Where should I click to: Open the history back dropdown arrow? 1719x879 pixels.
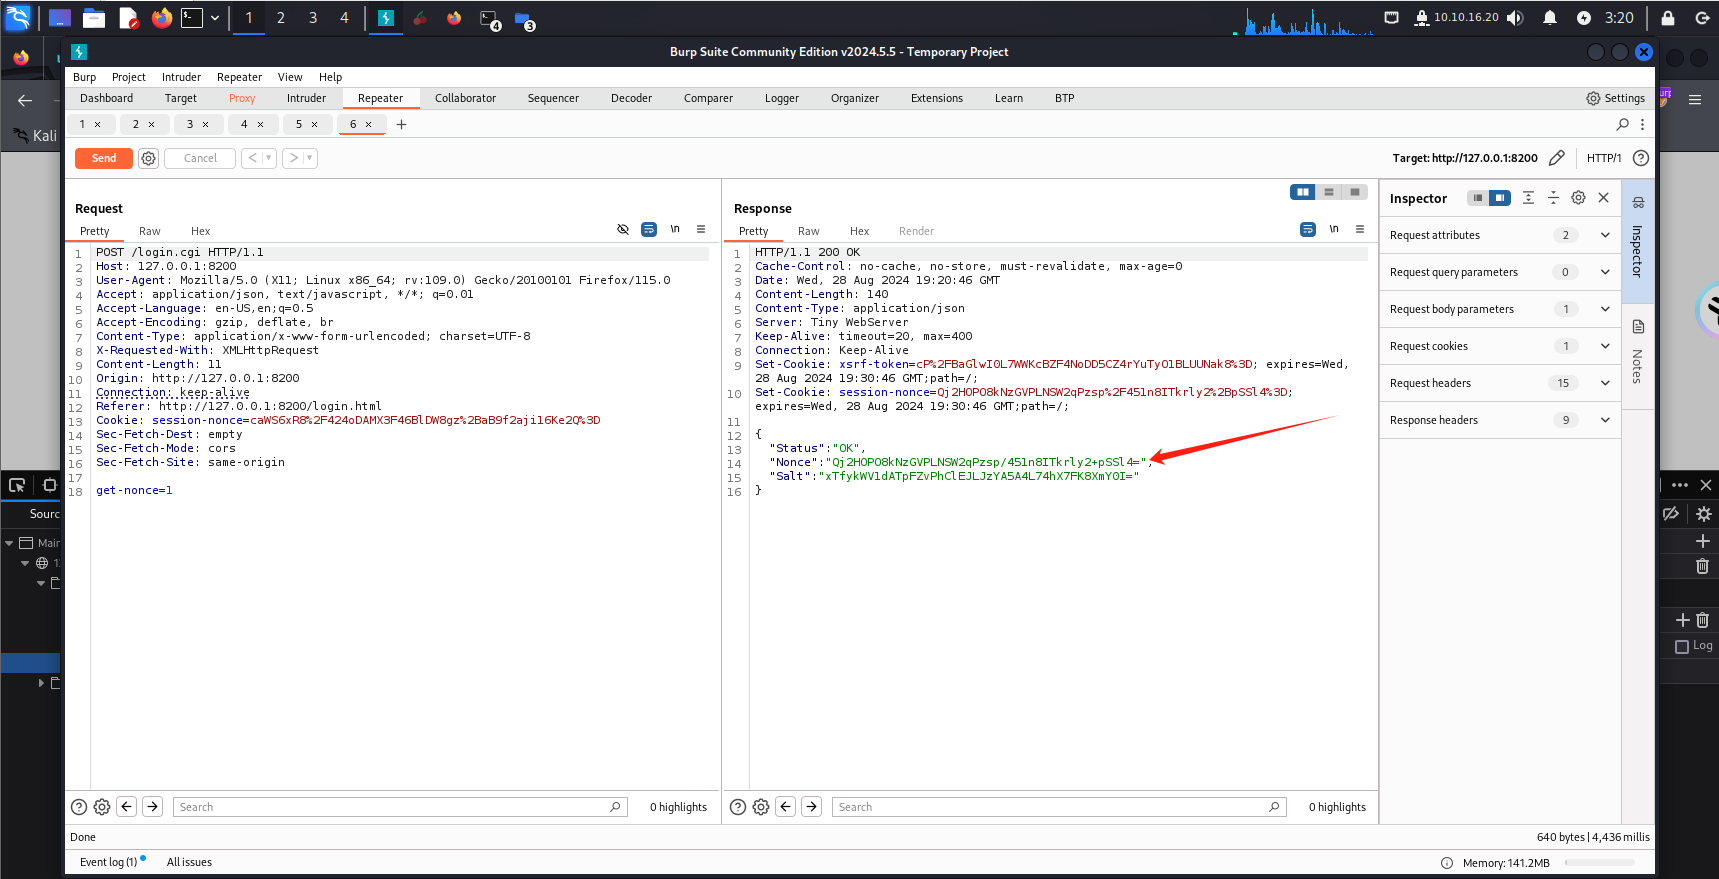268,158
